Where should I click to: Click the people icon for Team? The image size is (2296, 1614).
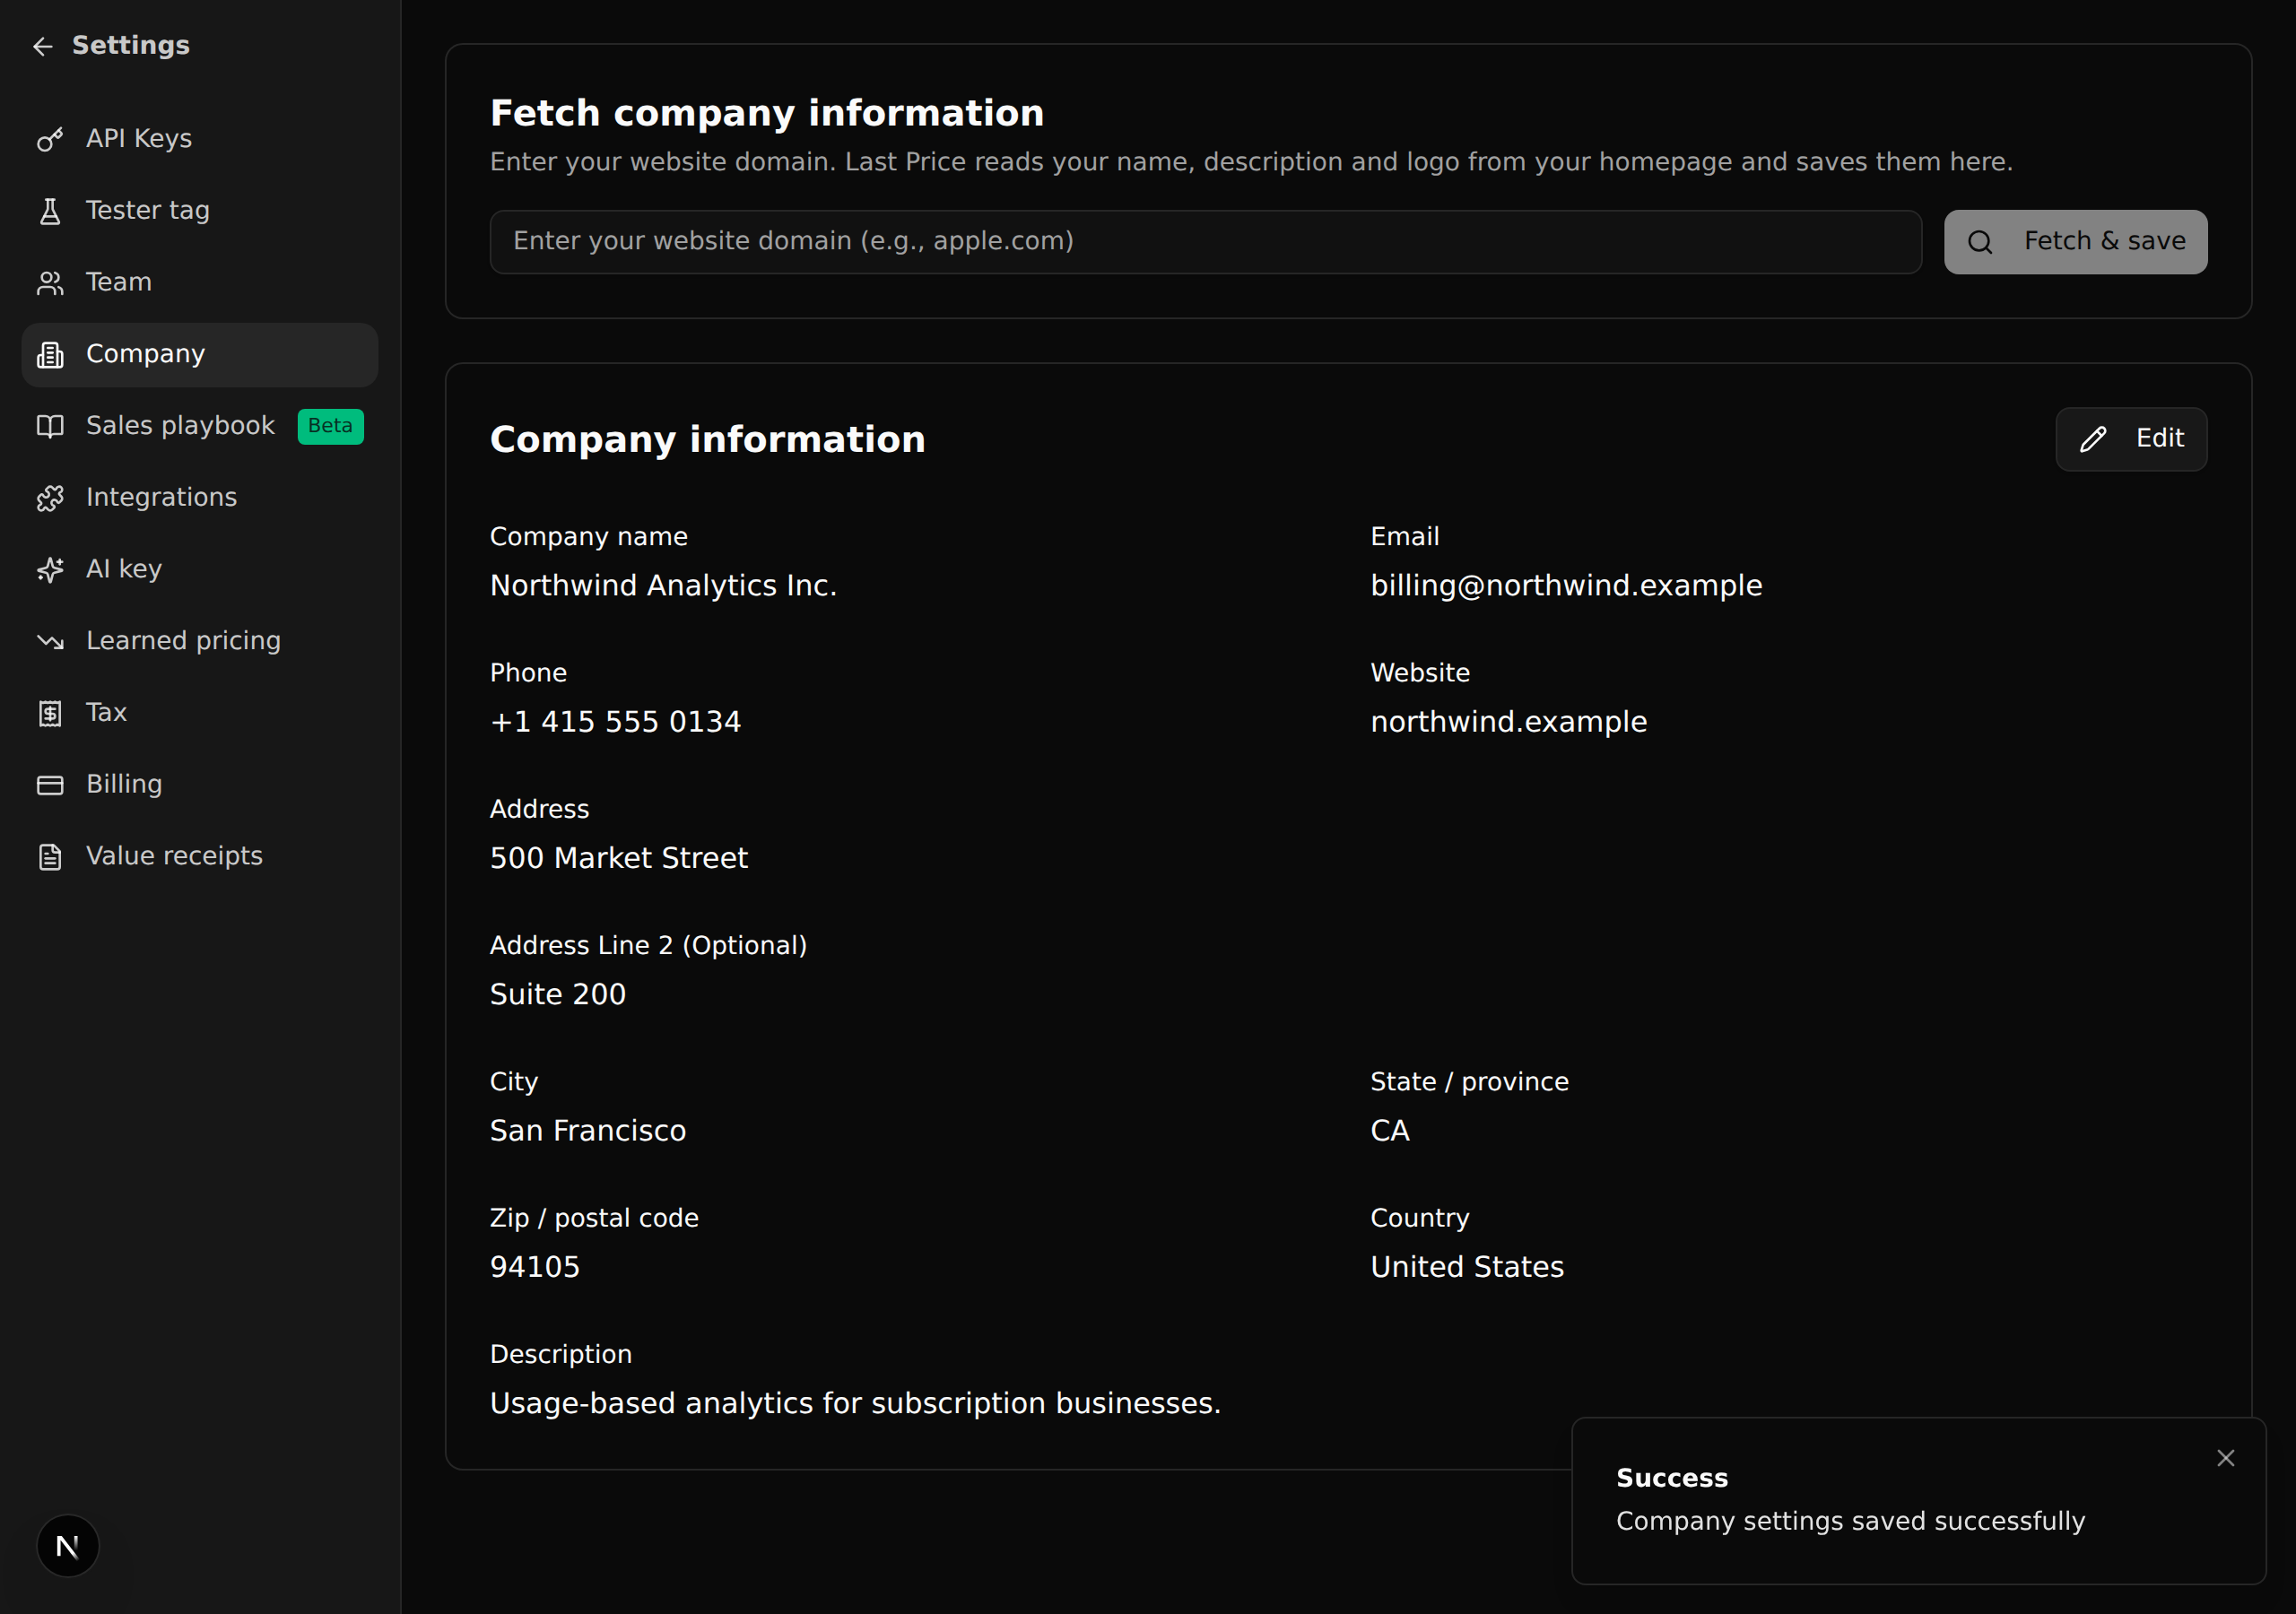(x=50, y=283)
